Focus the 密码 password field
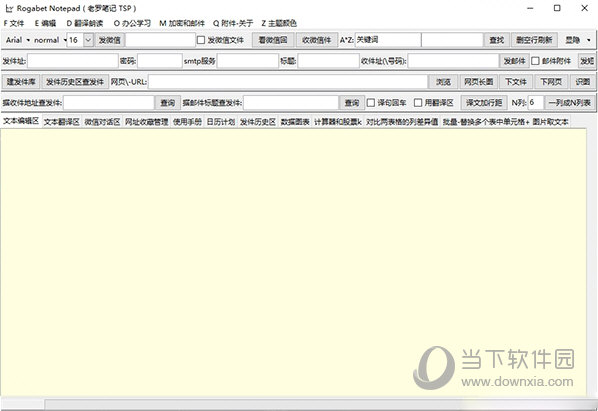Image resolution: width=598 pixels, height=411 pixels. (160, 61)
